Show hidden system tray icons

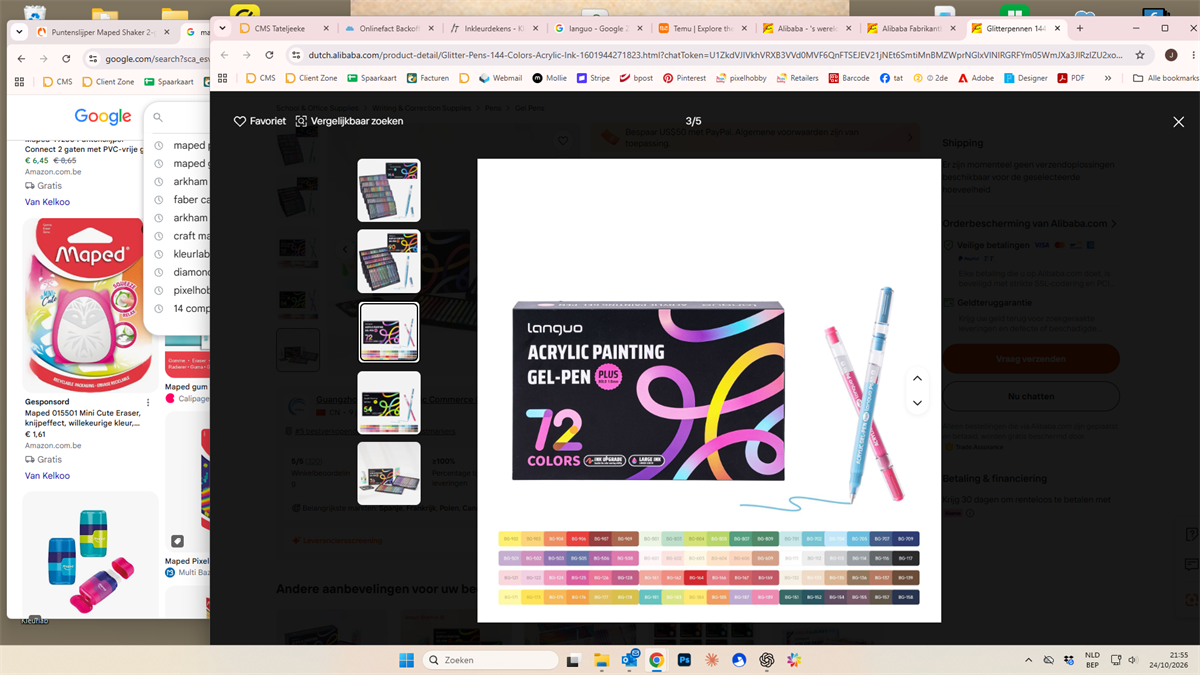tap(1029, 660)
